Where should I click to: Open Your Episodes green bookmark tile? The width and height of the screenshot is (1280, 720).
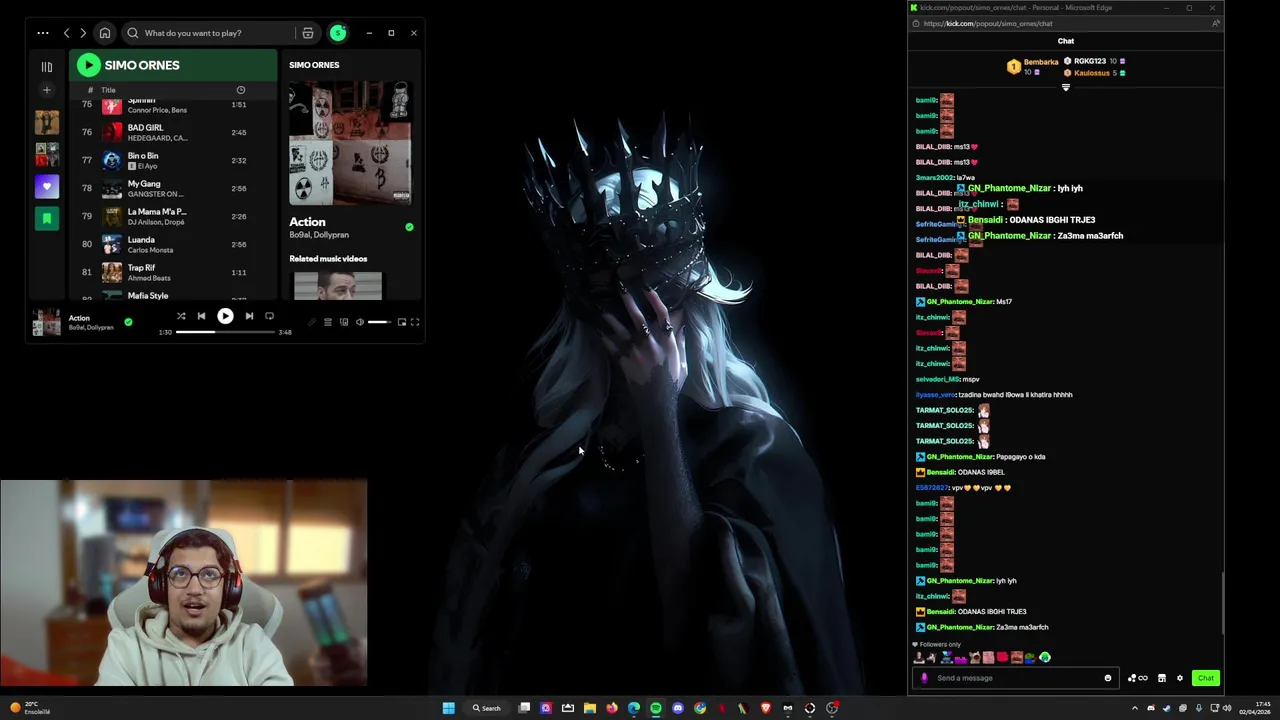click(47, 218)
